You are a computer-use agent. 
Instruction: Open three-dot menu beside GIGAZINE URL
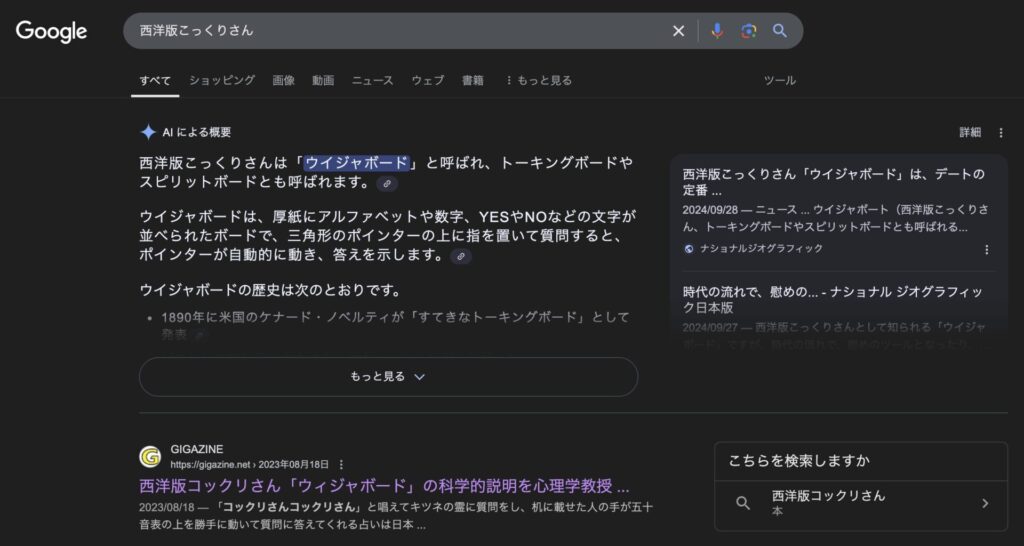341,464
